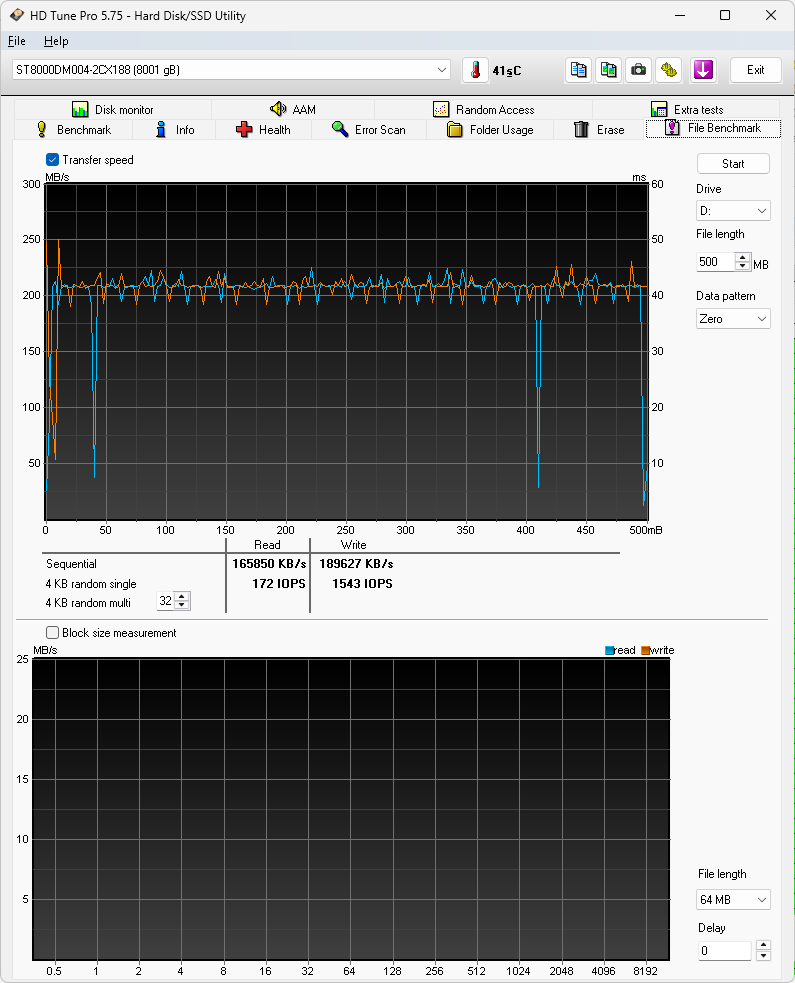Image resolution: width=795 pixels, height=983 pixels.
Task: Click the Exit button
Action: click(x=756, y=70)
